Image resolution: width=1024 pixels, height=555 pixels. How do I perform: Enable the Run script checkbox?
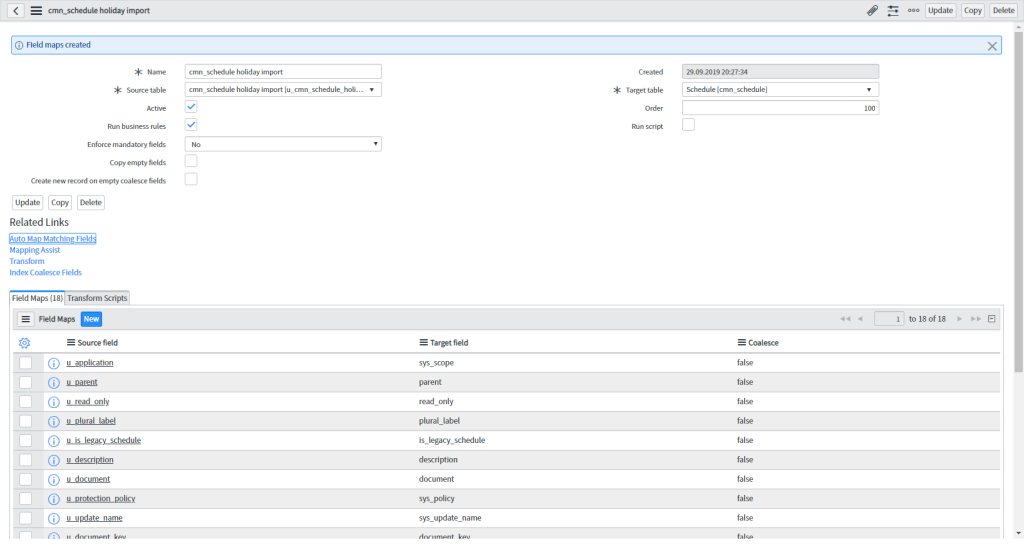click(x=688, y=125)
